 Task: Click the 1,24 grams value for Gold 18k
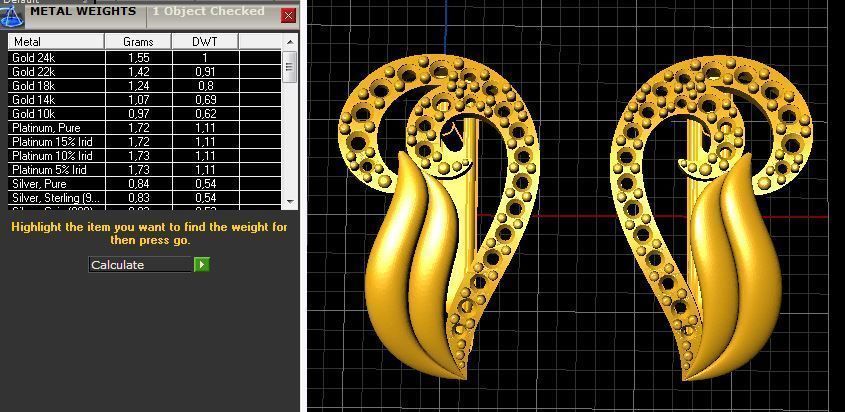point(139,86)
